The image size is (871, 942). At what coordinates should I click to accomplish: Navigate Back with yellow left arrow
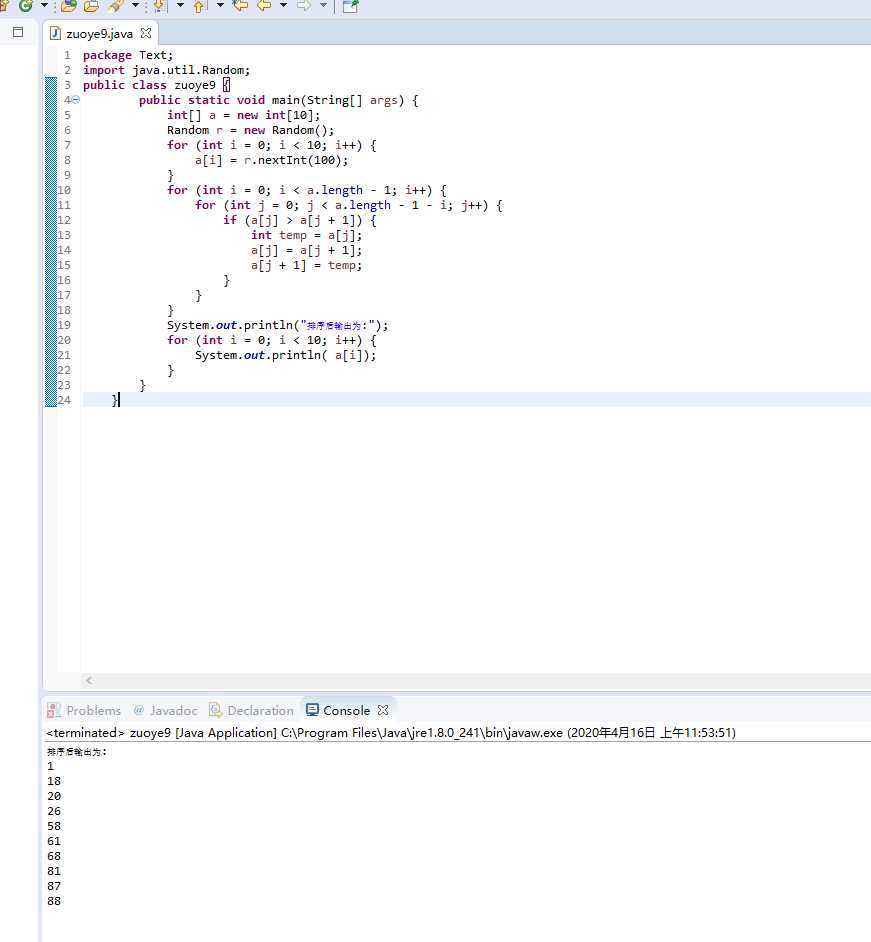click(x=264, y=5)
